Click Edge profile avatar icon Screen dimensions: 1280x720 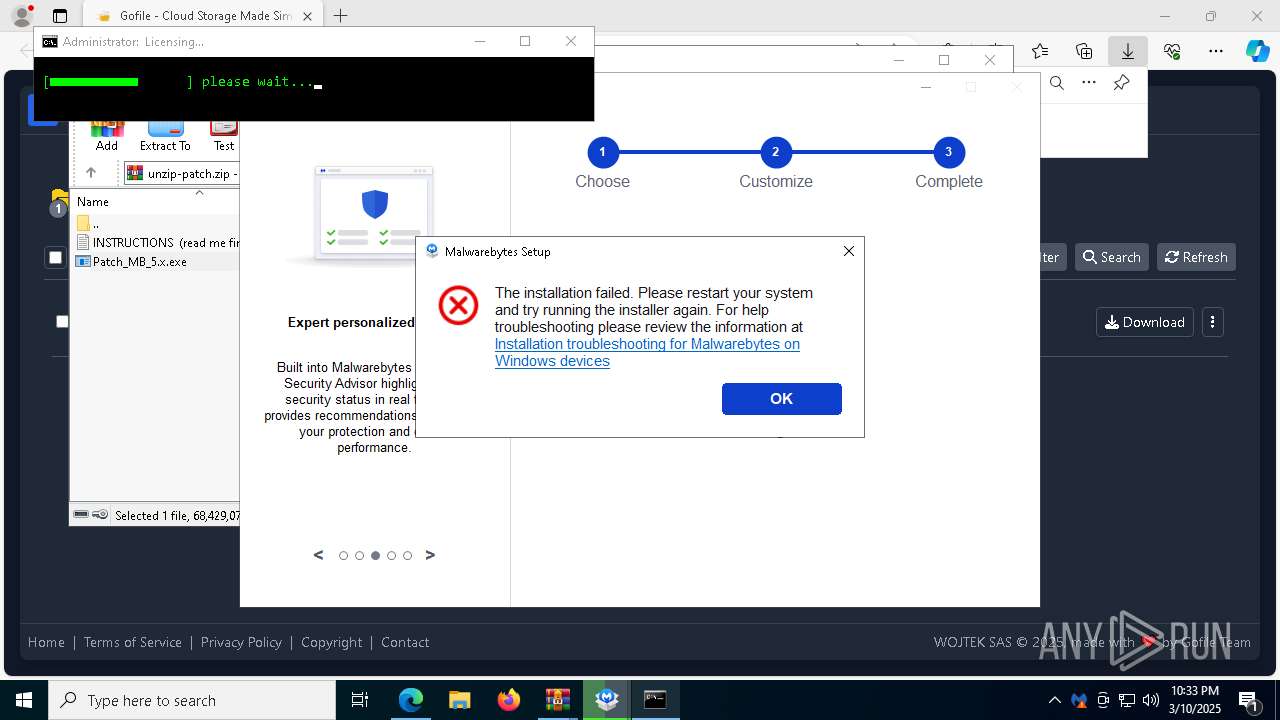tap(22, 16)
